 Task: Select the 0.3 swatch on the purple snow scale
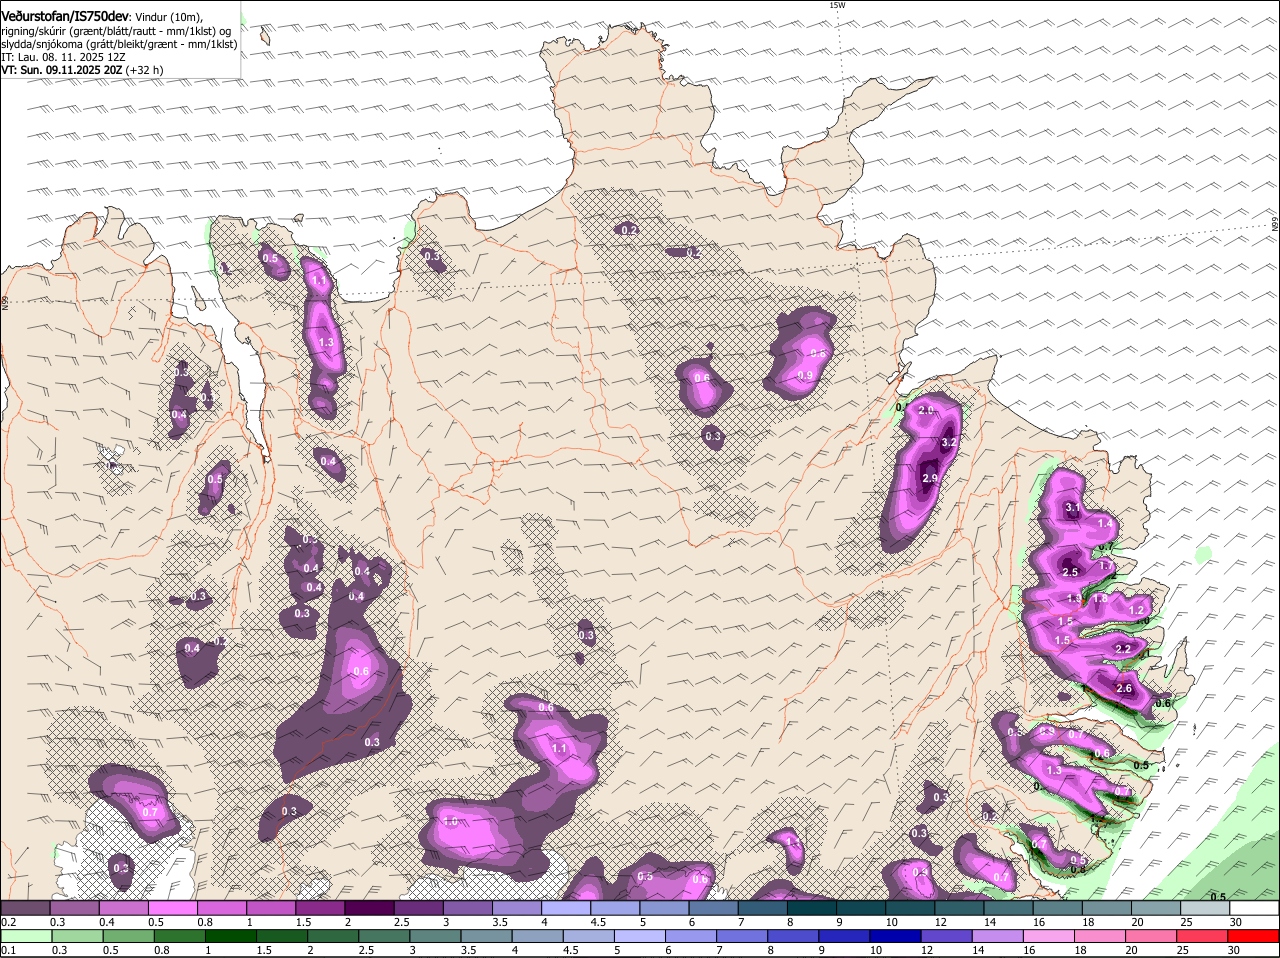coord(74,908)
